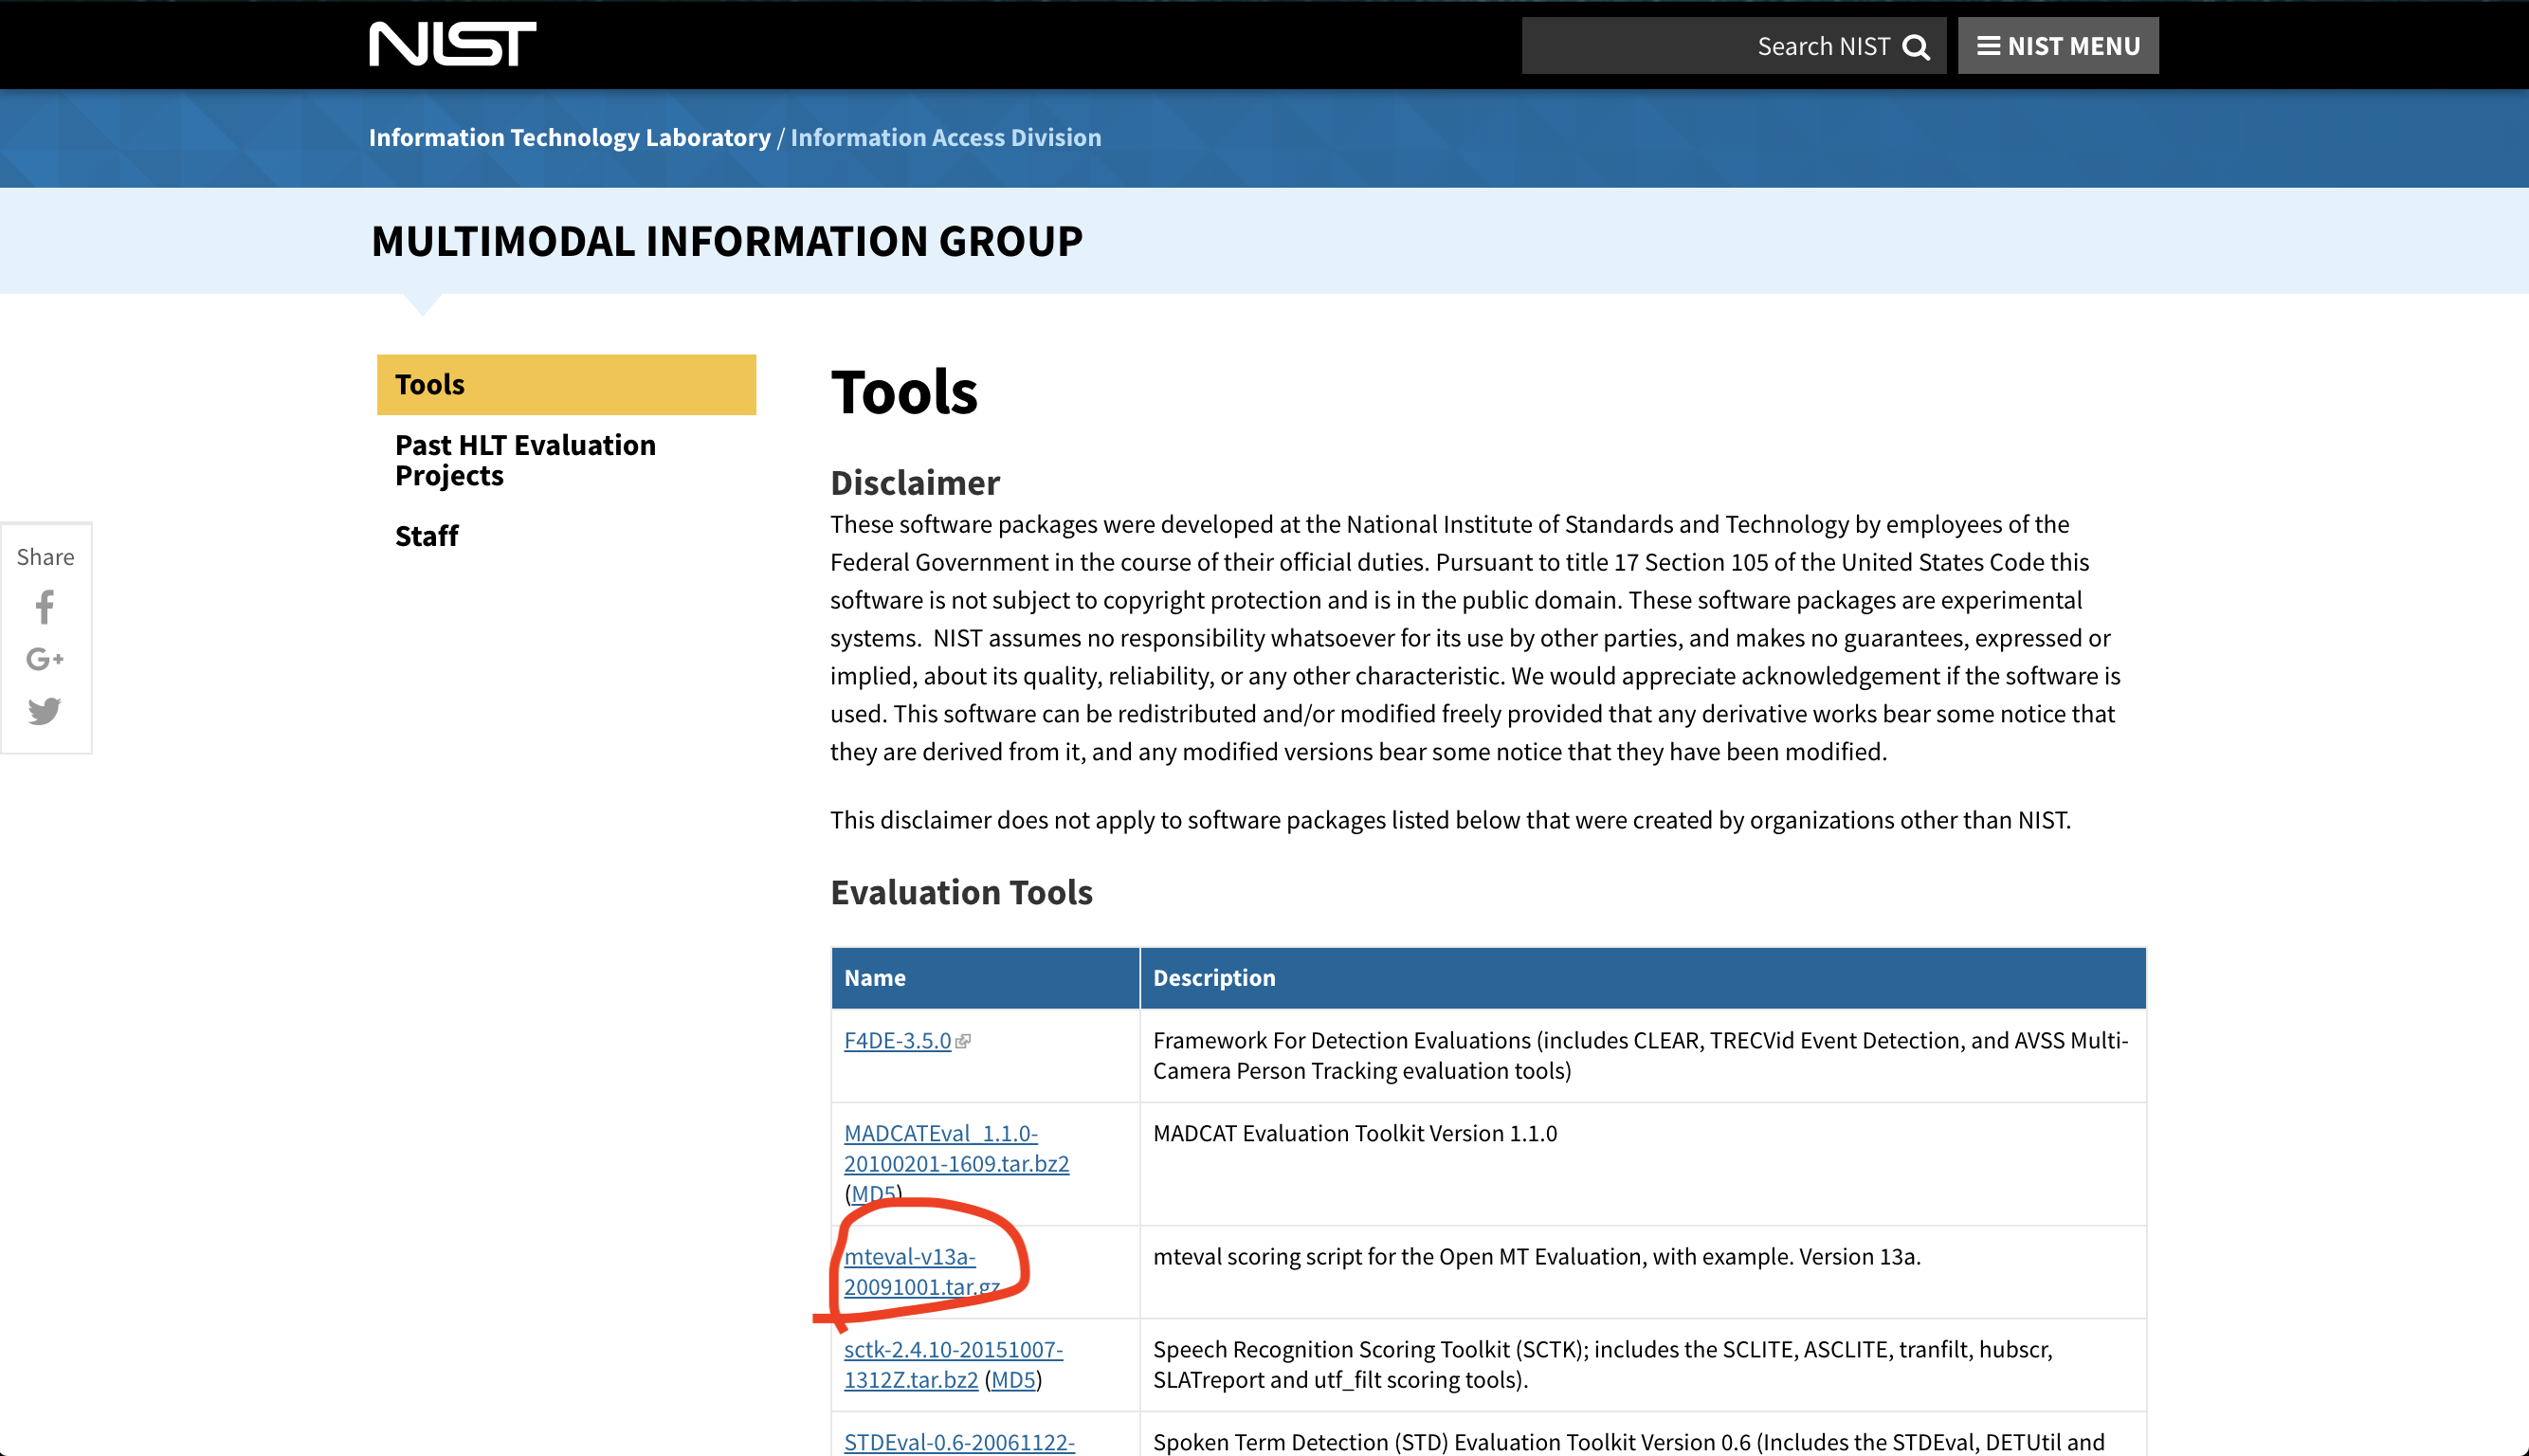Open the NIST MENU hamburger button
This screenshot has width=2529, height=1456.
tap(2057, 46)
